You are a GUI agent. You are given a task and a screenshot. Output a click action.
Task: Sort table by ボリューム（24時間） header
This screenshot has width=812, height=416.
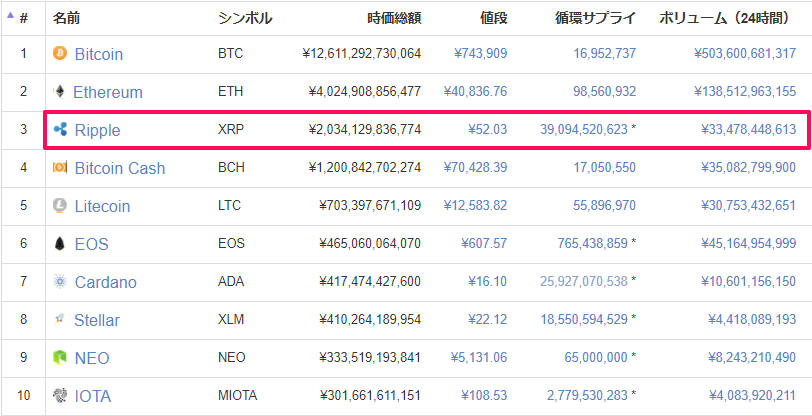tap(724, 18)
